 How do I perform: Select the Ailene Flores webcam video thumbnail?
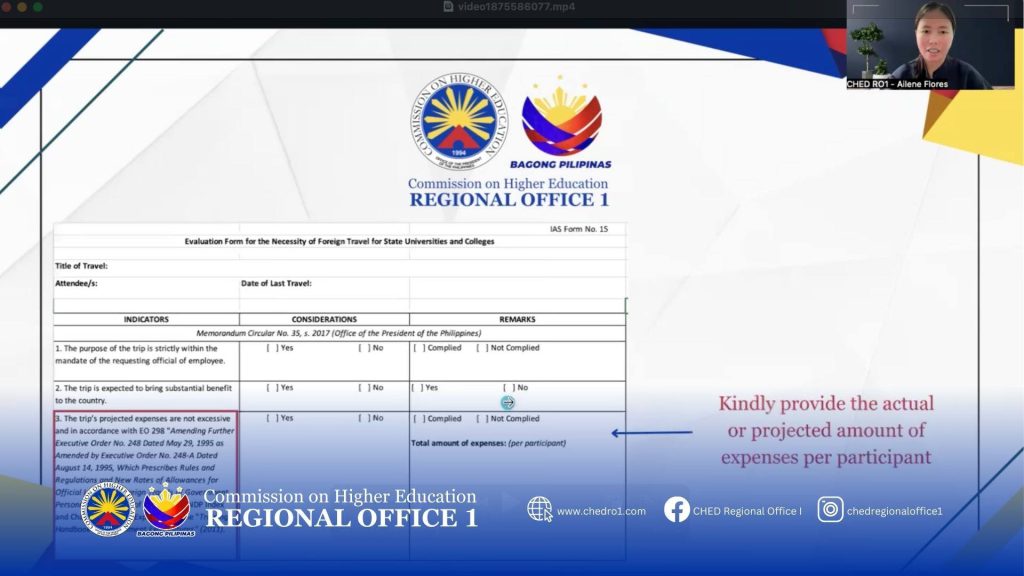click(x=930, y=44)
